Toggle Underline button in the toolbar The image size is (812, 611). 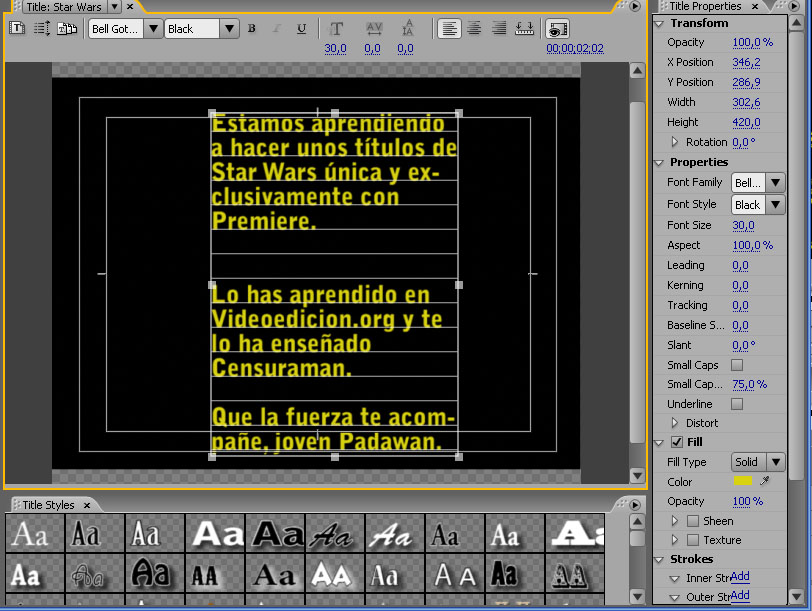(301, 29)
